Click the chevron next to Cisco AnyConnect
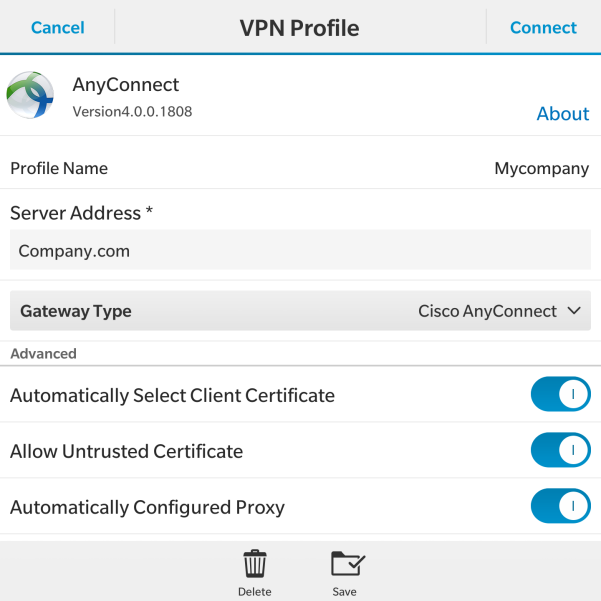601x601 pixels. (x=574, y=311)
